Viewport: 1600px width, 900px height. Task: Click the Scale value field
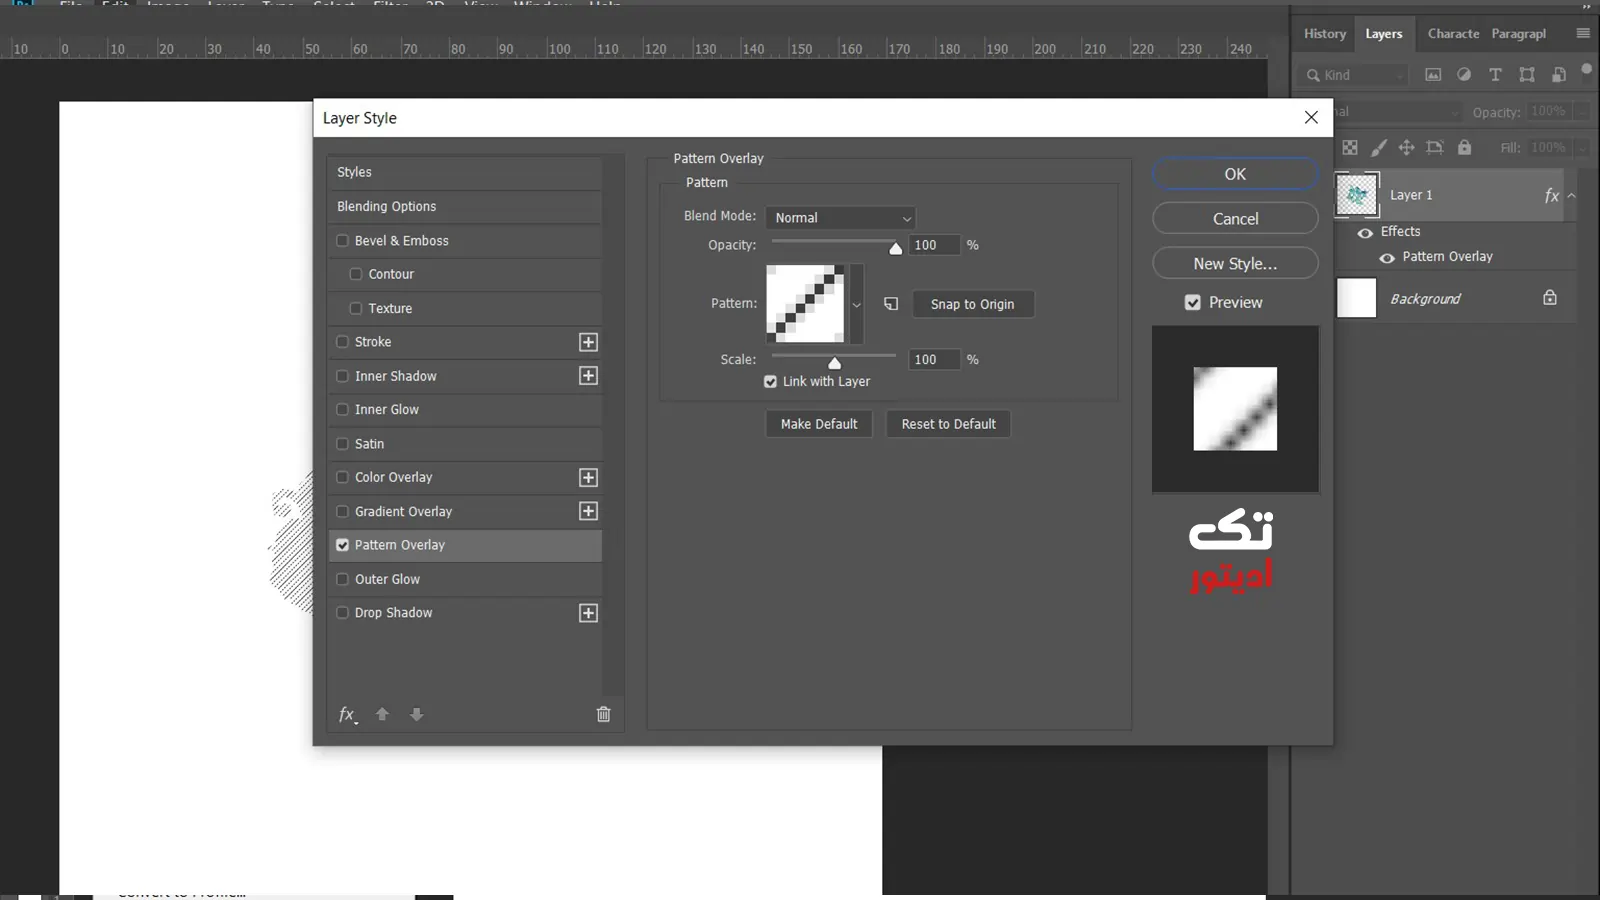pyautogui.click(x=935, y=360)
